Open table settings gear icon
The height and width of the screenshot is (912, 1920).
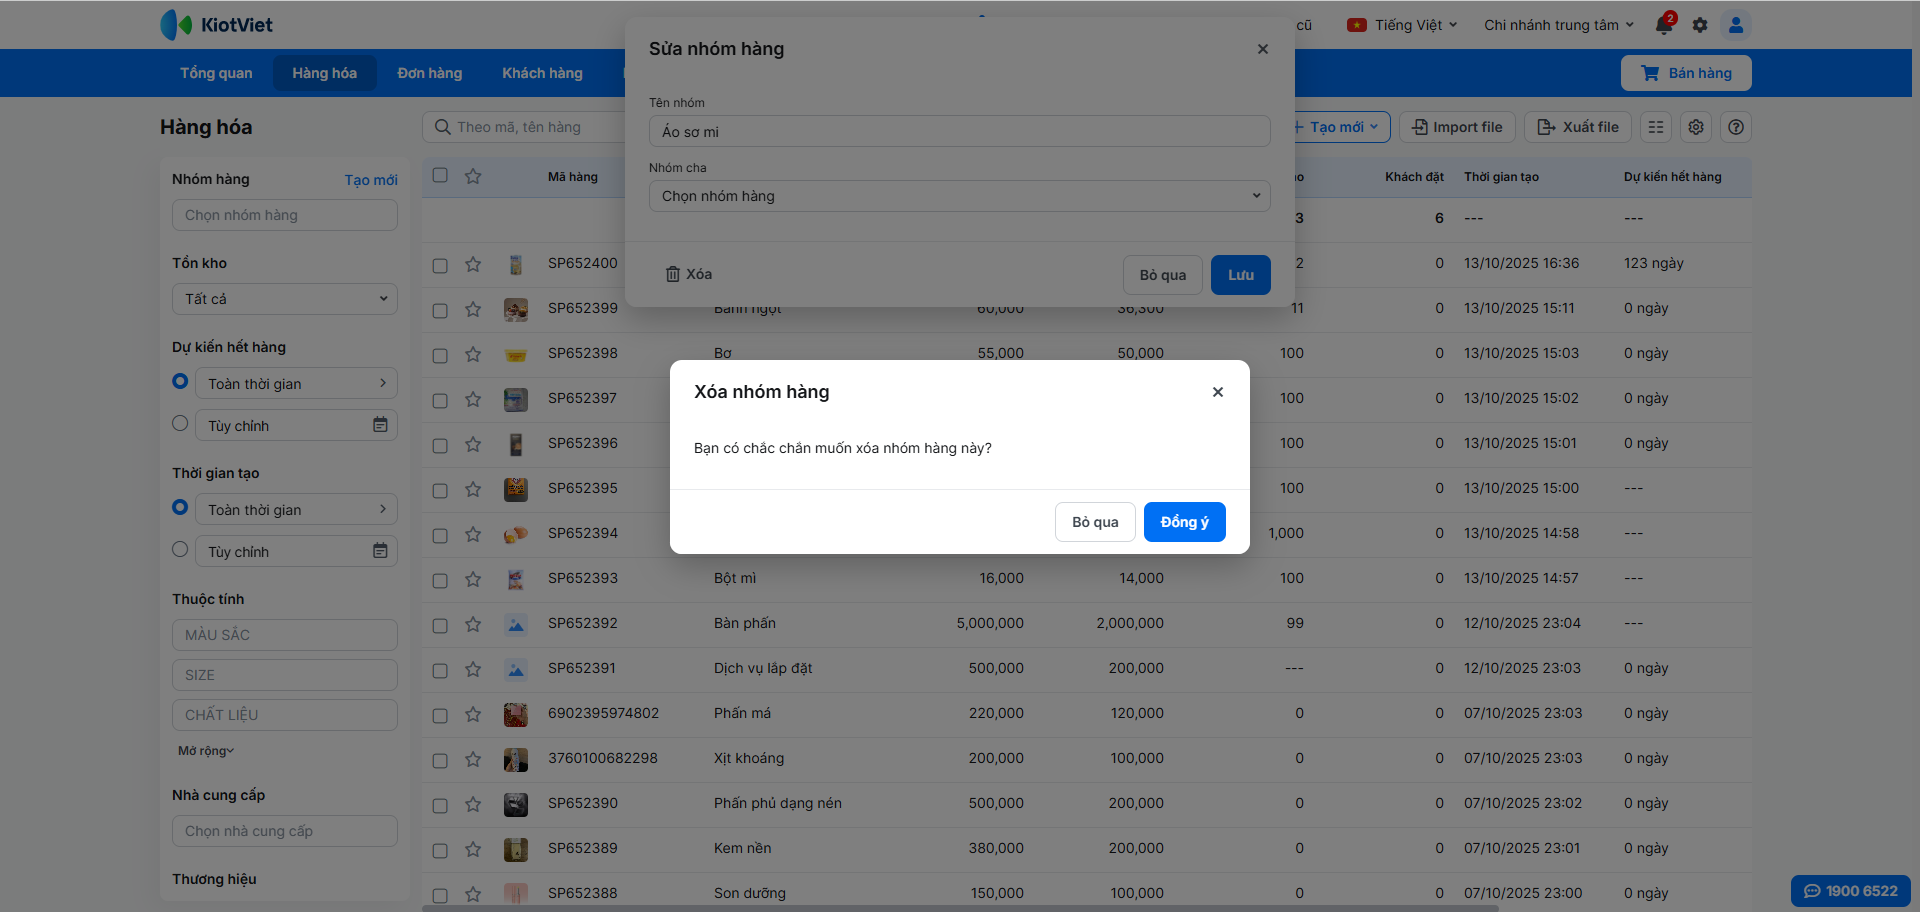pyautogui.click(x=1696, y=127)
